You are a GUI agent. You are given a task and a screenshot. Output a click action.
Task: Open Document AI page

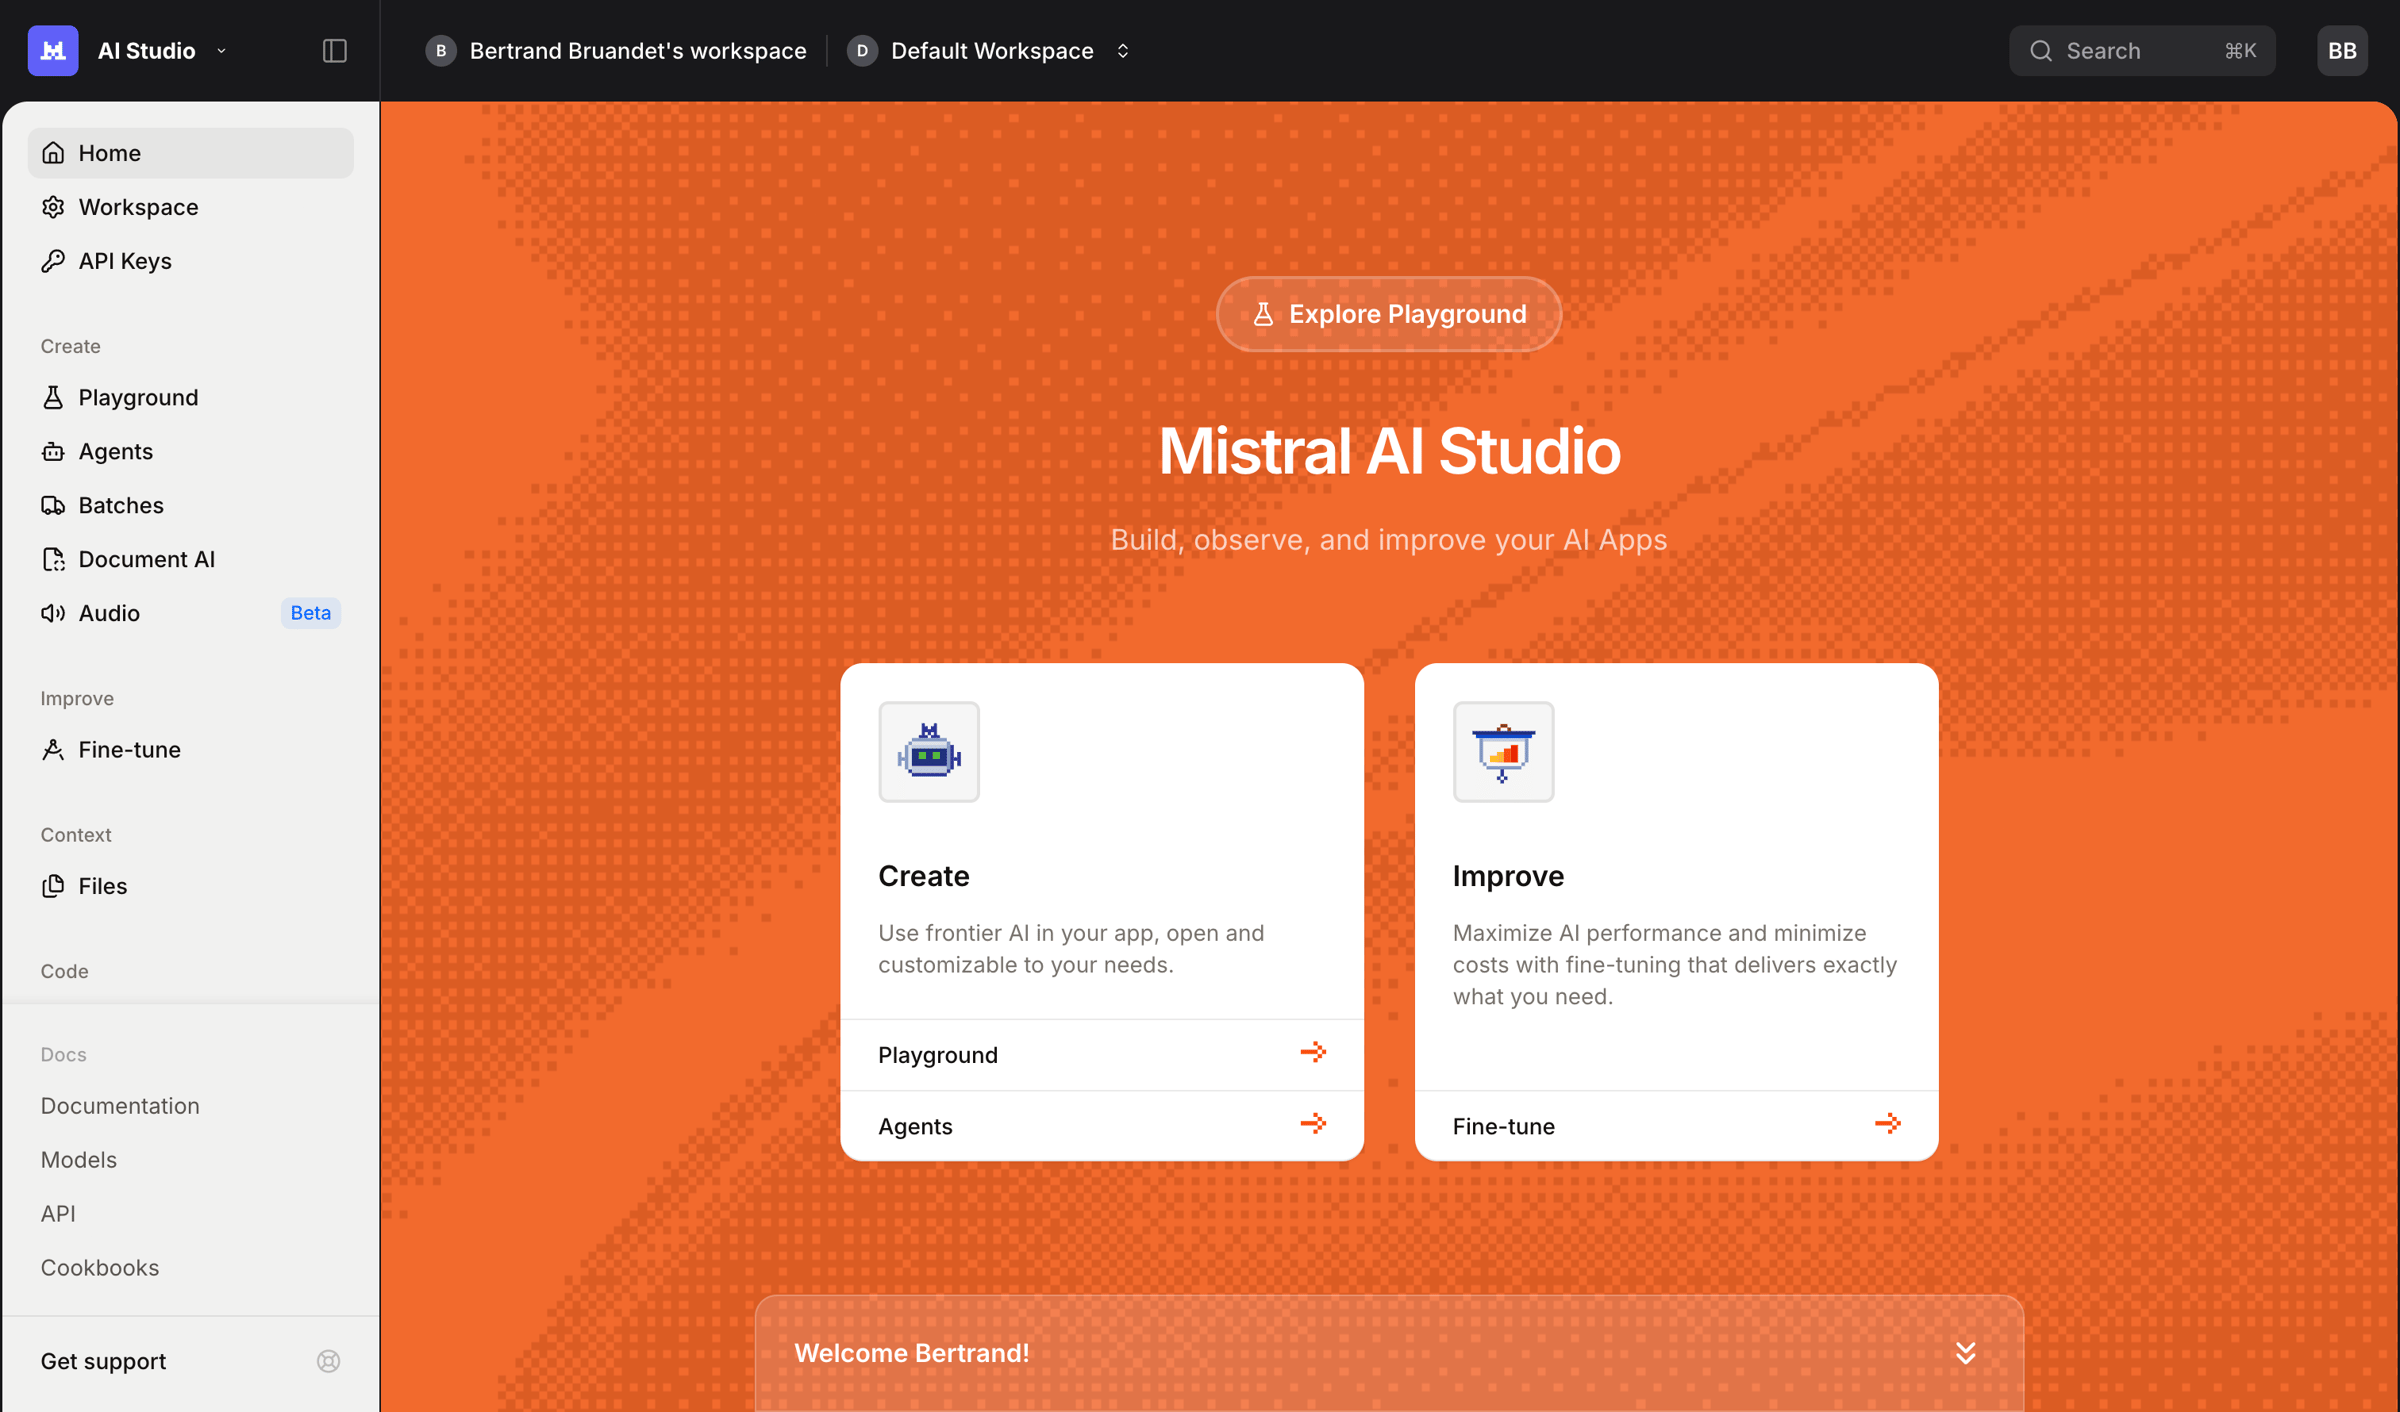190,559
